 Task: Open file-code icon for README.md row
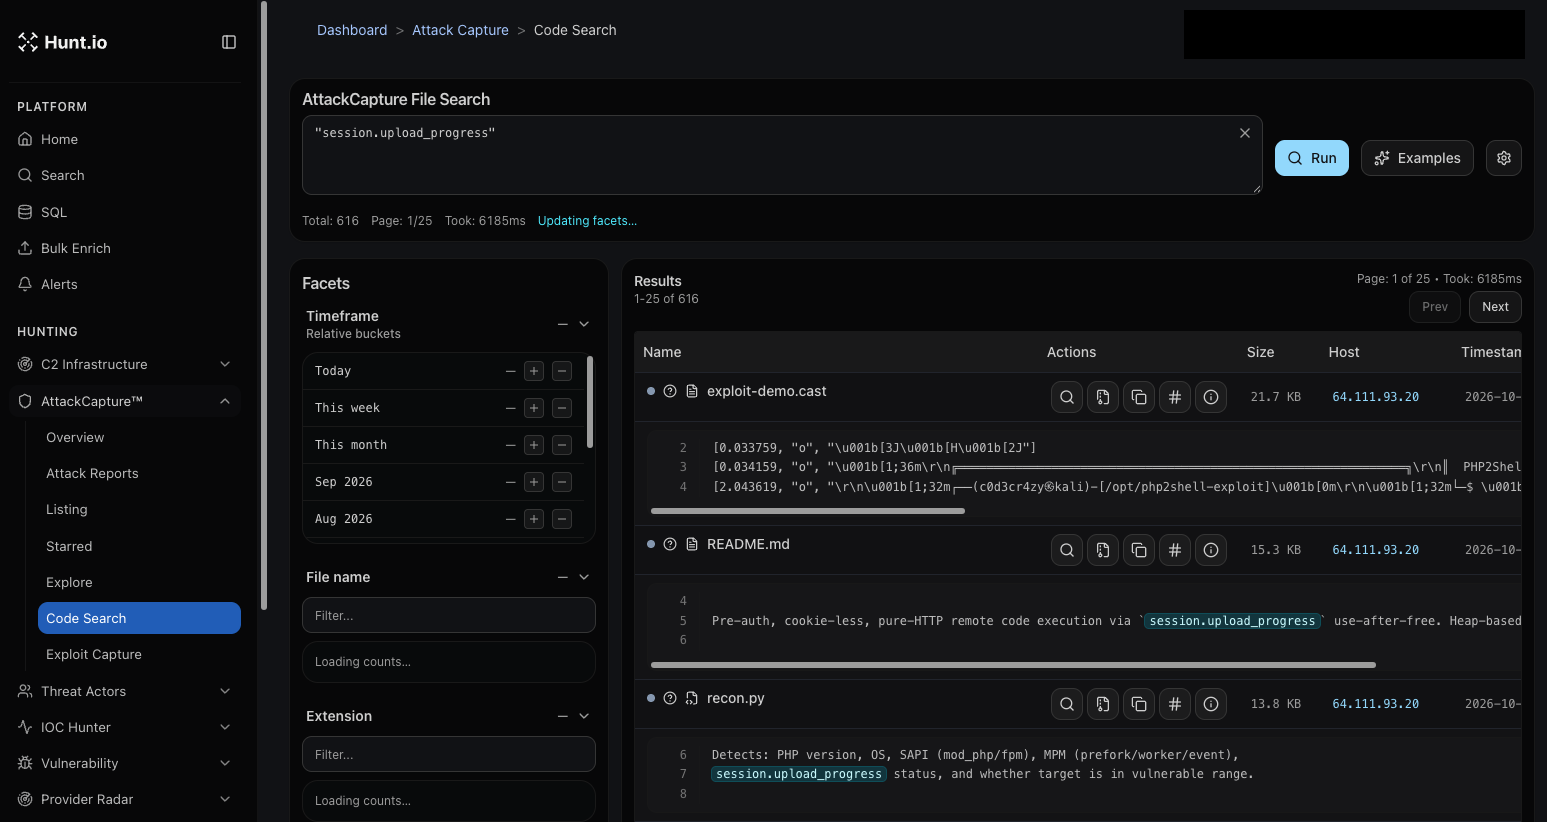coord(1103,550)
